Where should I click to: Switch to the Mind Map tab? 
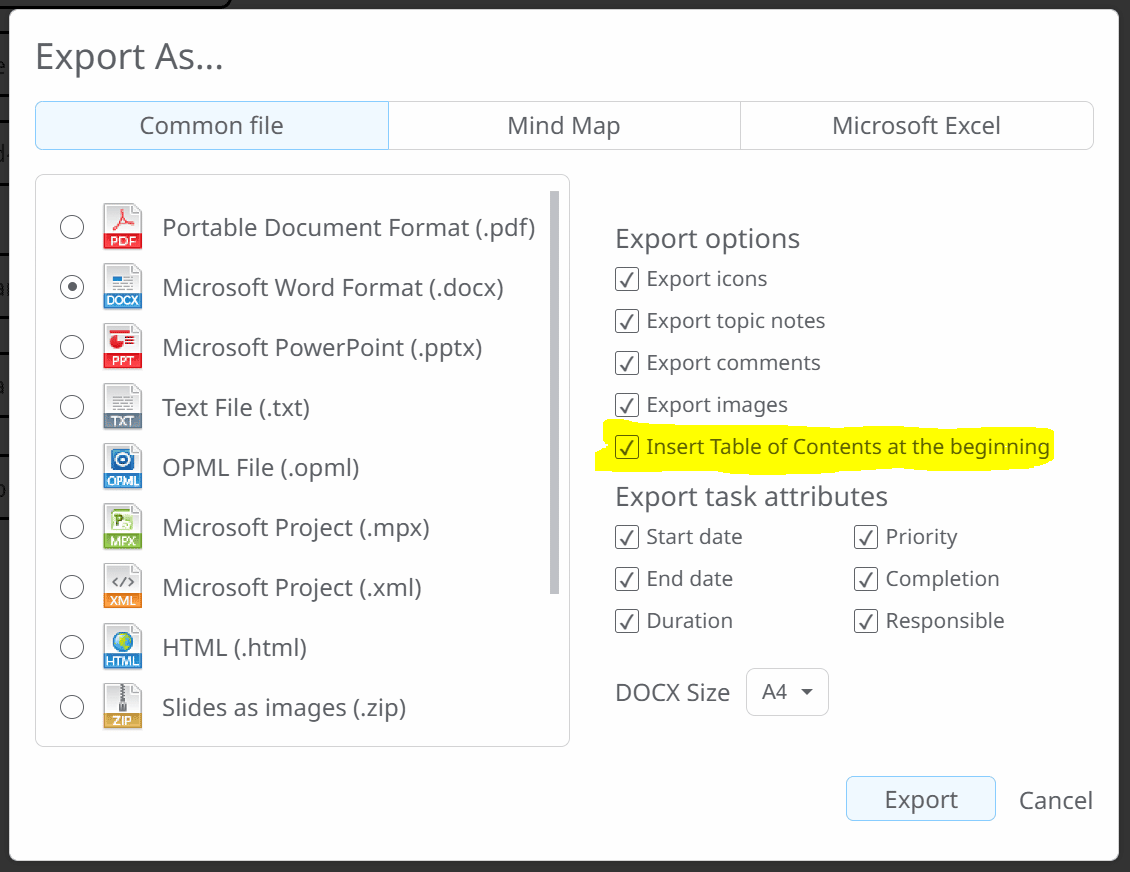click(x=564, y=125)
